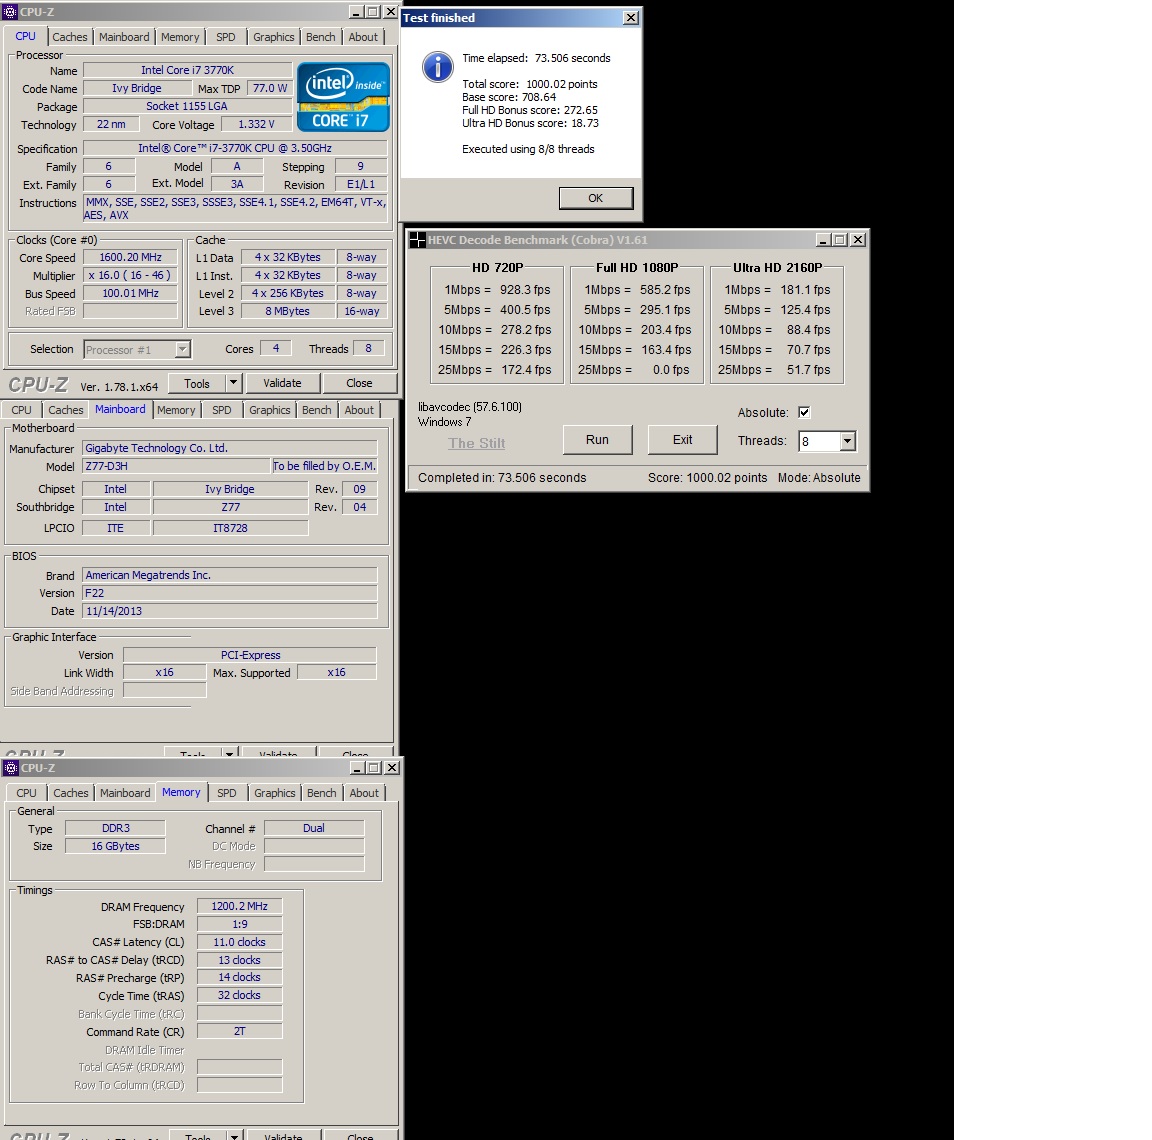The height and width of the screenshot is (1140, 1152).
Task: Click Validate button in top CPU-Z window
Action: pyautogui.click(x=282, y=383)
